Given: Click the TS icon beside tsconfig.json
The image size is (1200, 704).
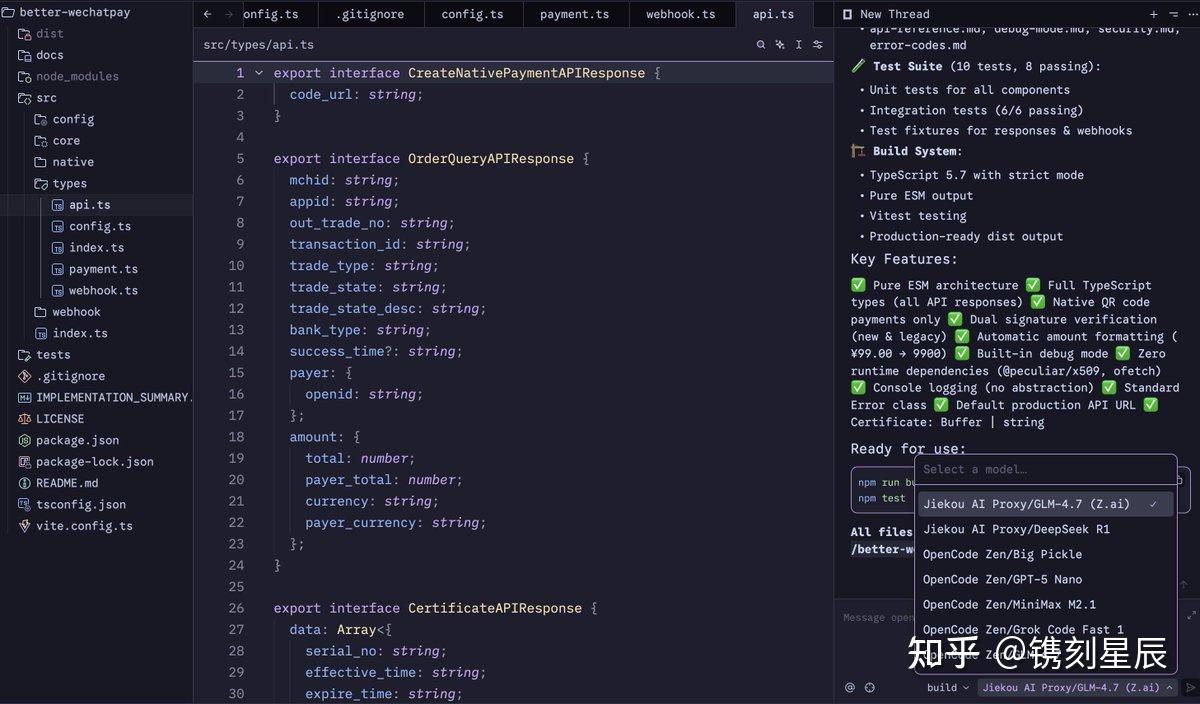Looking at the screenshot, I should click(x=25, y=504).
